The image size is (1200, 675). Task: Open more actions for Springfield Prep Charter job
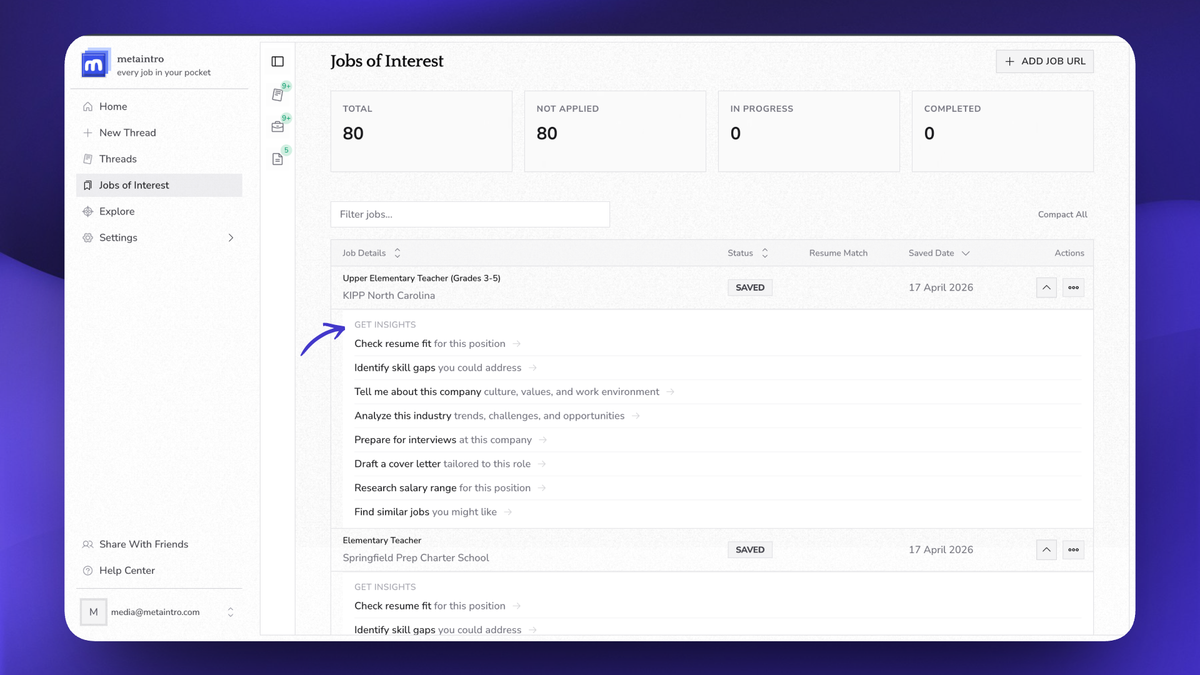[x=1073, y=550]
